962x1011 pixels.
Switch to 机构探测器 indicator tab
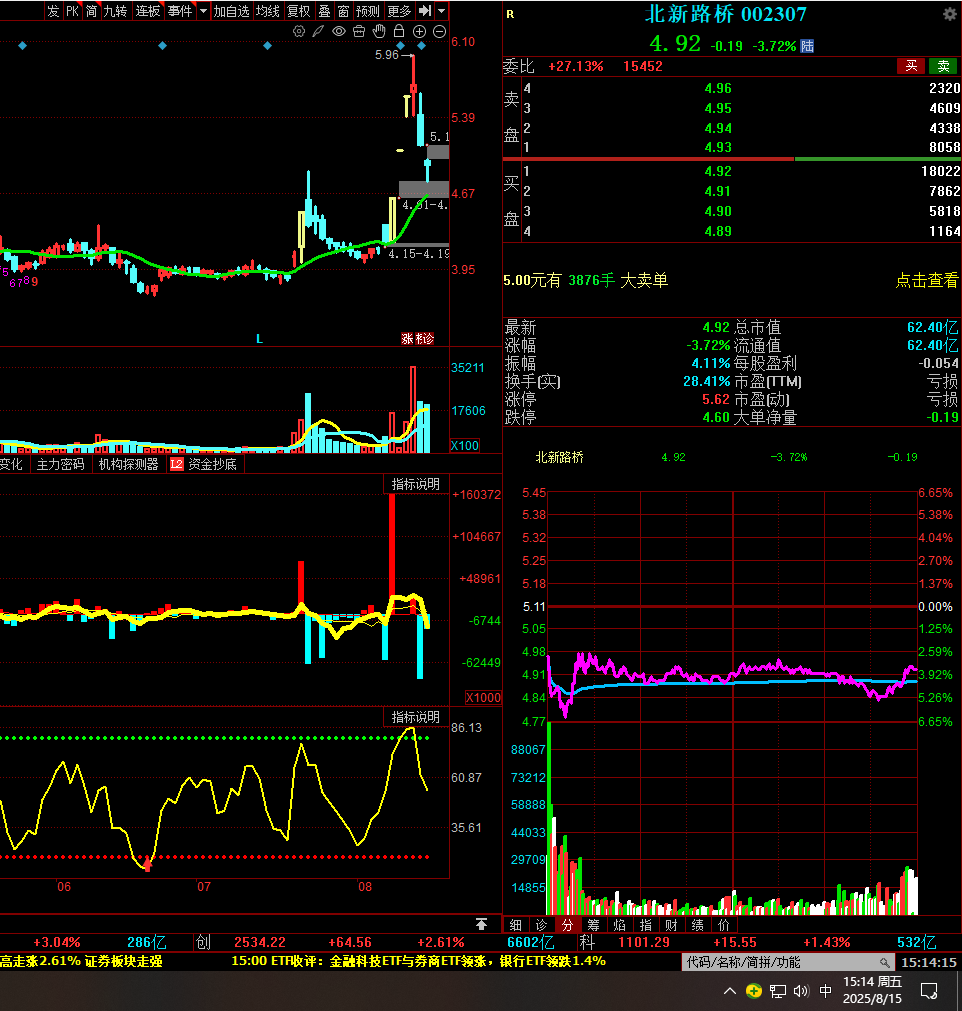click(x=128, y=464)
